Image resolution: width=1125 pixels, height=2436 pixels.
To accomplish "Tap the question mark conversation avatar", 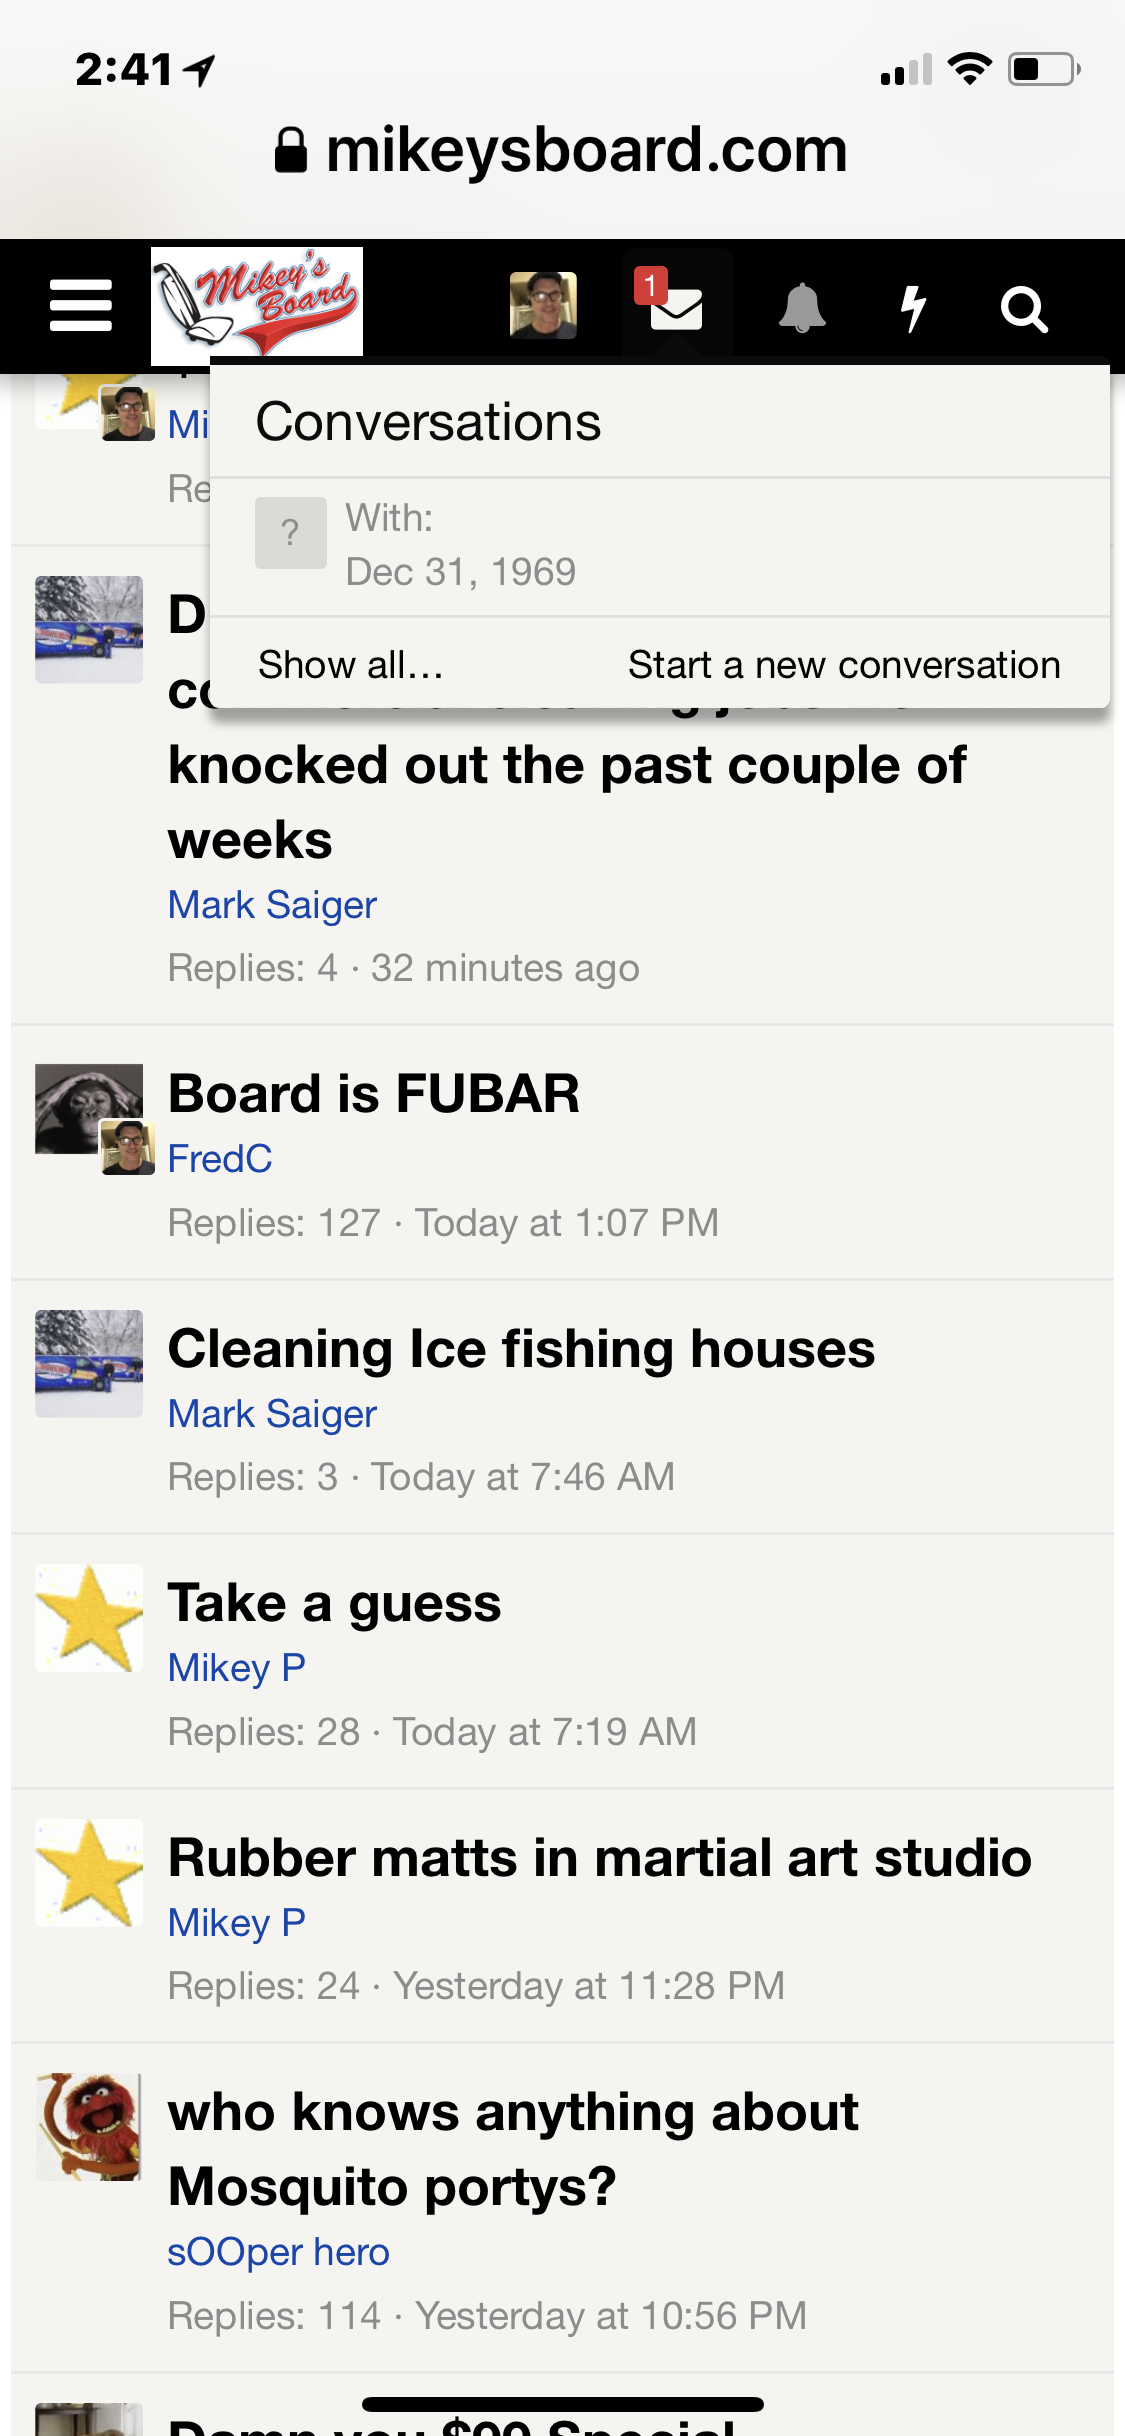I will [290, 532].
